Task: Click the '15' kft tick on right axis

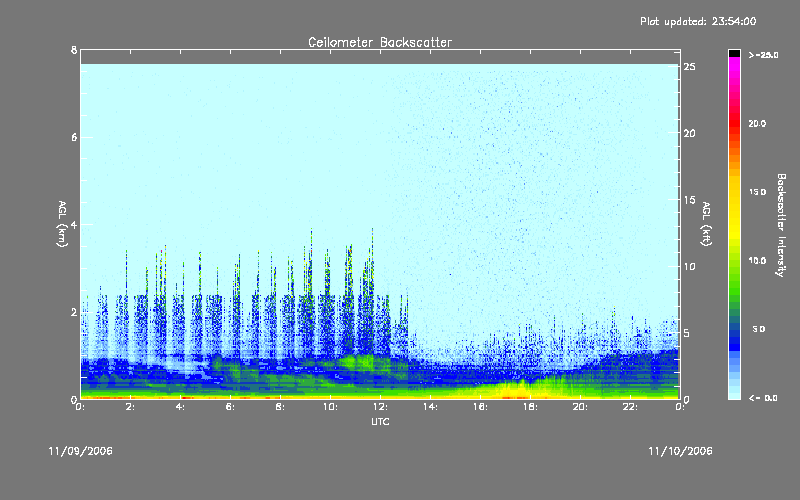Action: 690,200
